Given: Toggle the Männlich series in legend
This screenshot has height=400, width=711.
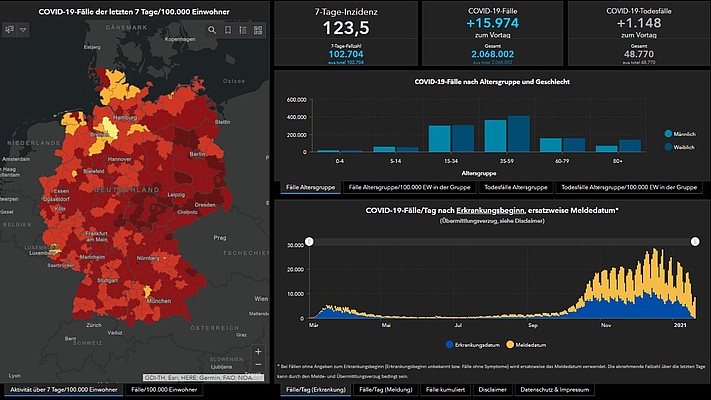Looking at the screenshot, I should click(680, 134).
